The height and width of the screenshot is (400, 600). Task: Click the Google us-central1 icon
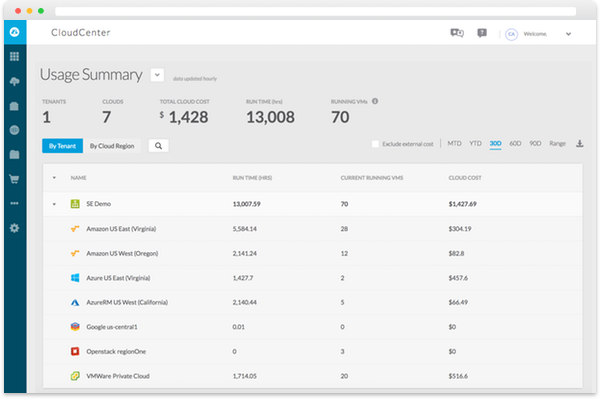[75, 327]
